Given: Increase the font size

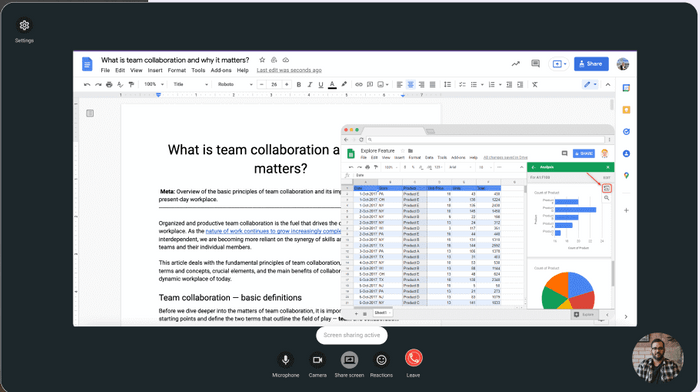Looking at the screenshot, I should (287, 84).
